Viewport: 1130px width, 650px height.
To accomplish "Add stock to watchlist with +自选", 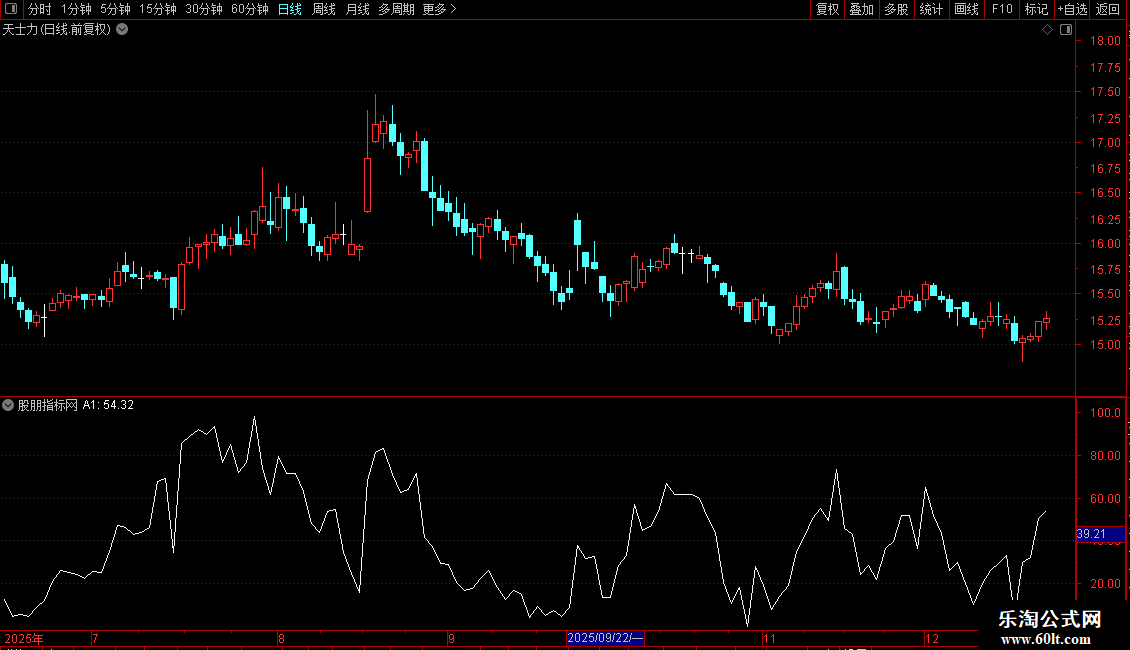I will pos(1072,9).
